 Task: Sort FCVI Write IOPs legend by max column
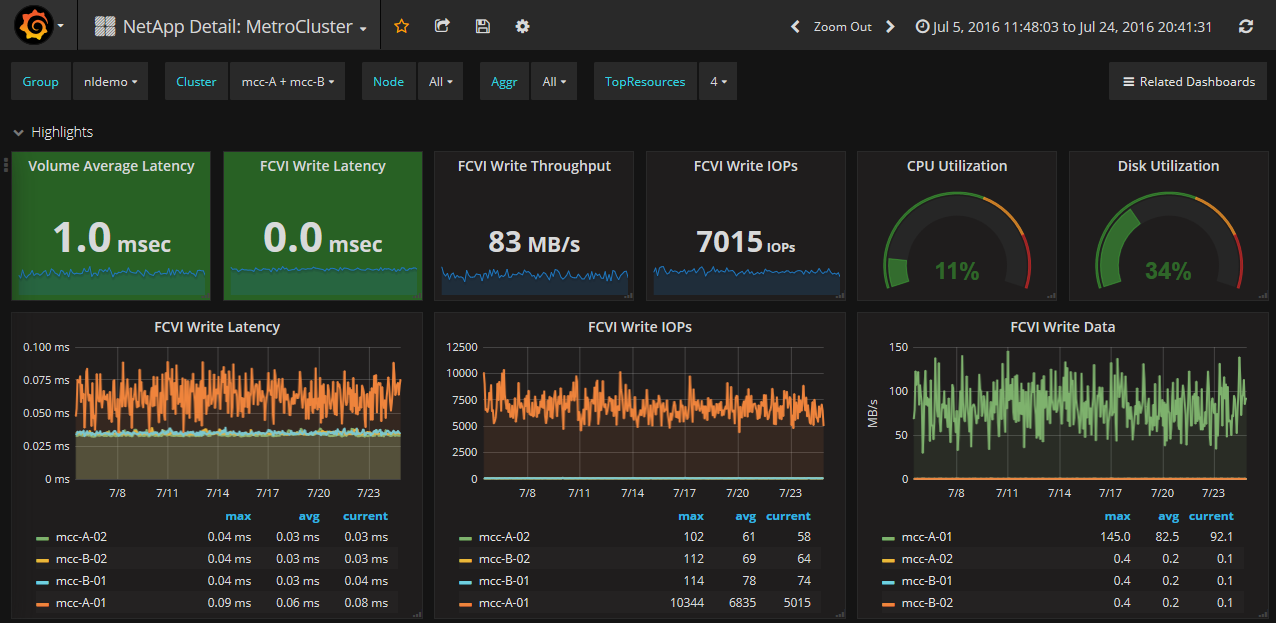click(x=691, y=516)
